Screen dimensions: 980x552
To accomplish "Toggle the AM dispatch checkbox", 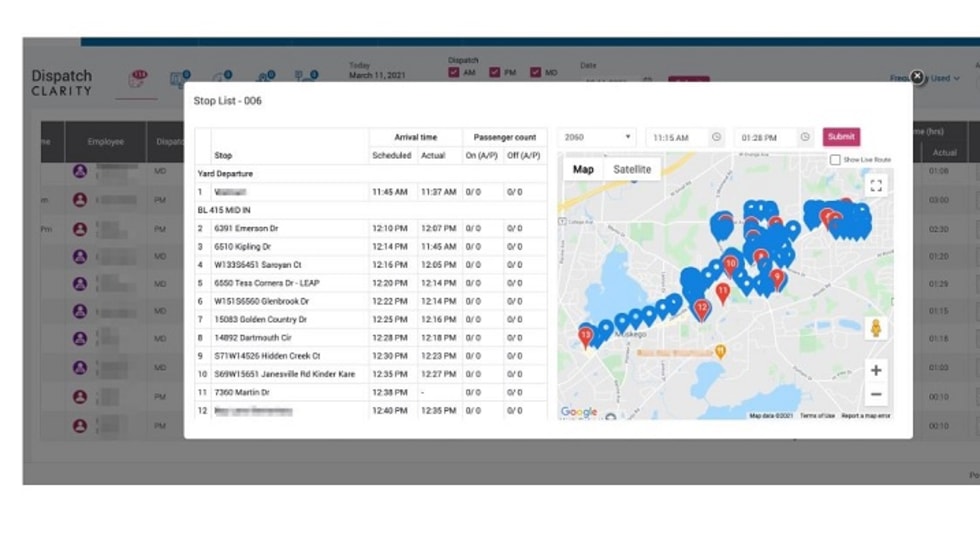I will point(455,73).
